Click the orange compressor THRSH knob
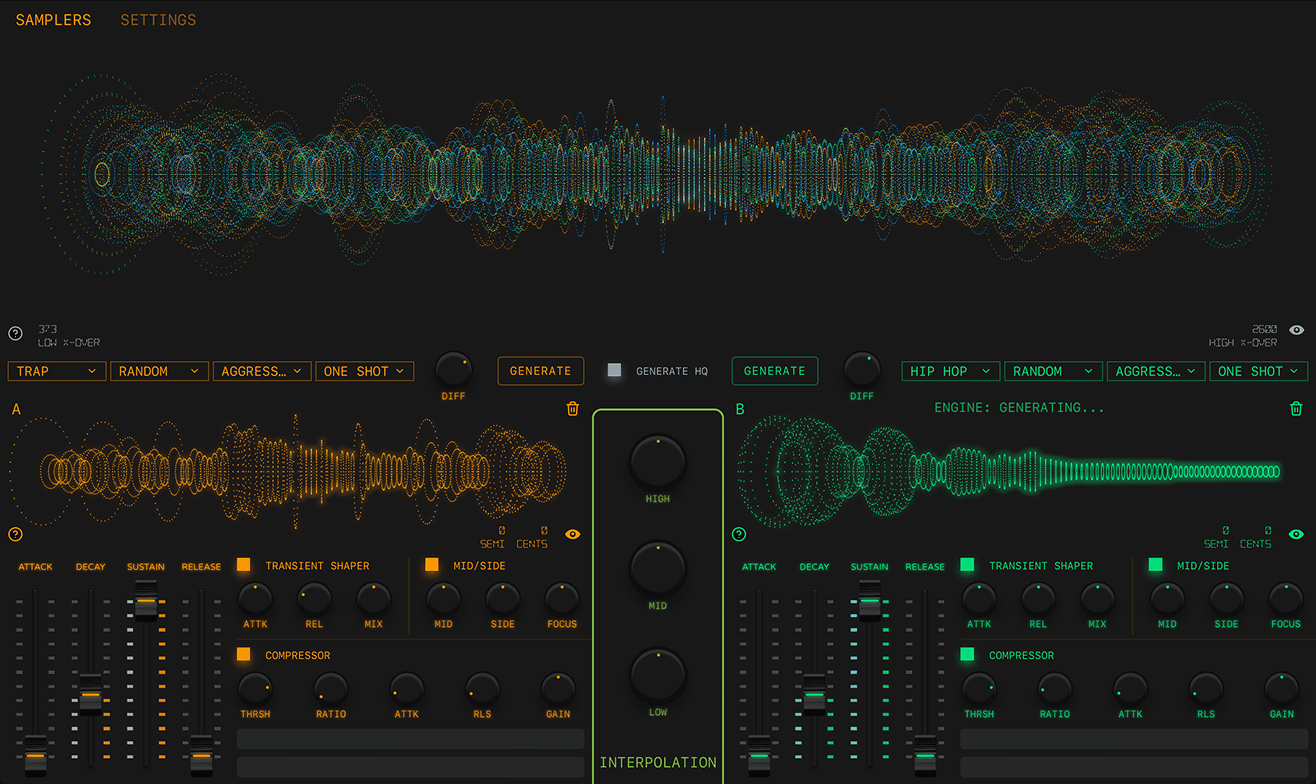 [x=254, y=689]
